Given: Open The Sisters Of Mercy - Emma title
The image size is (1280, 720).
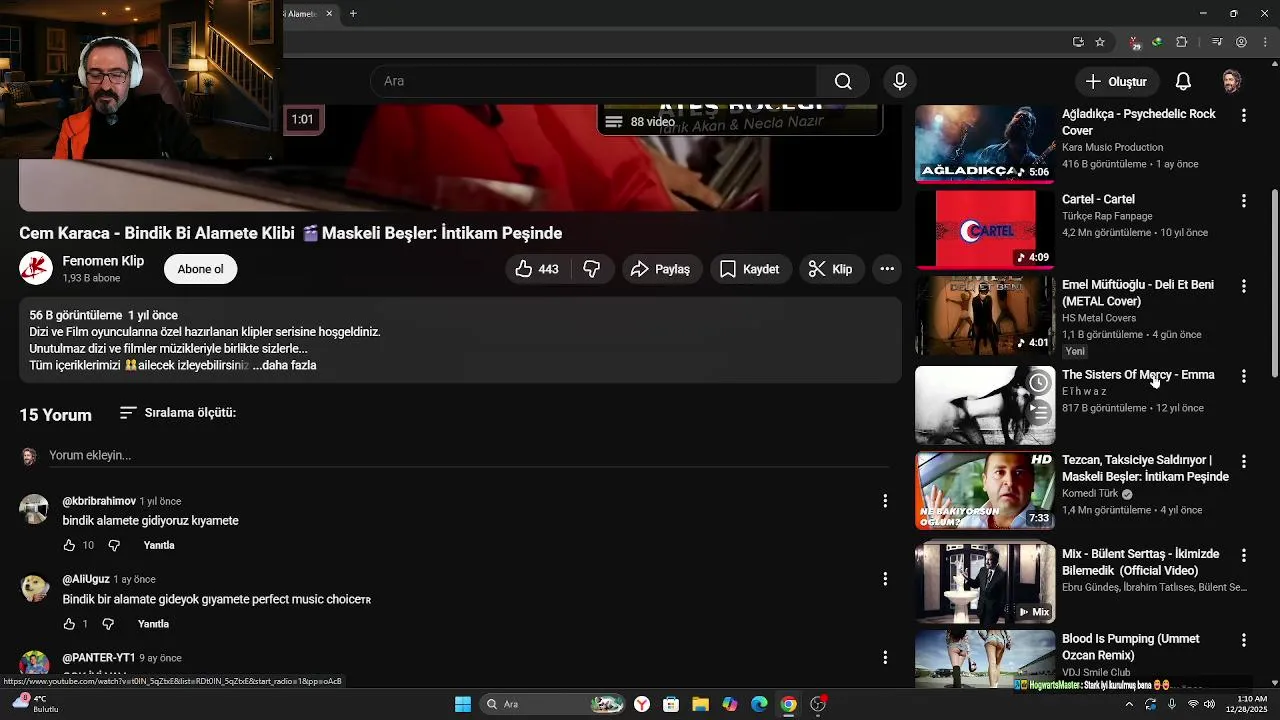Looking at the screenshot, I should point(1138,375).
